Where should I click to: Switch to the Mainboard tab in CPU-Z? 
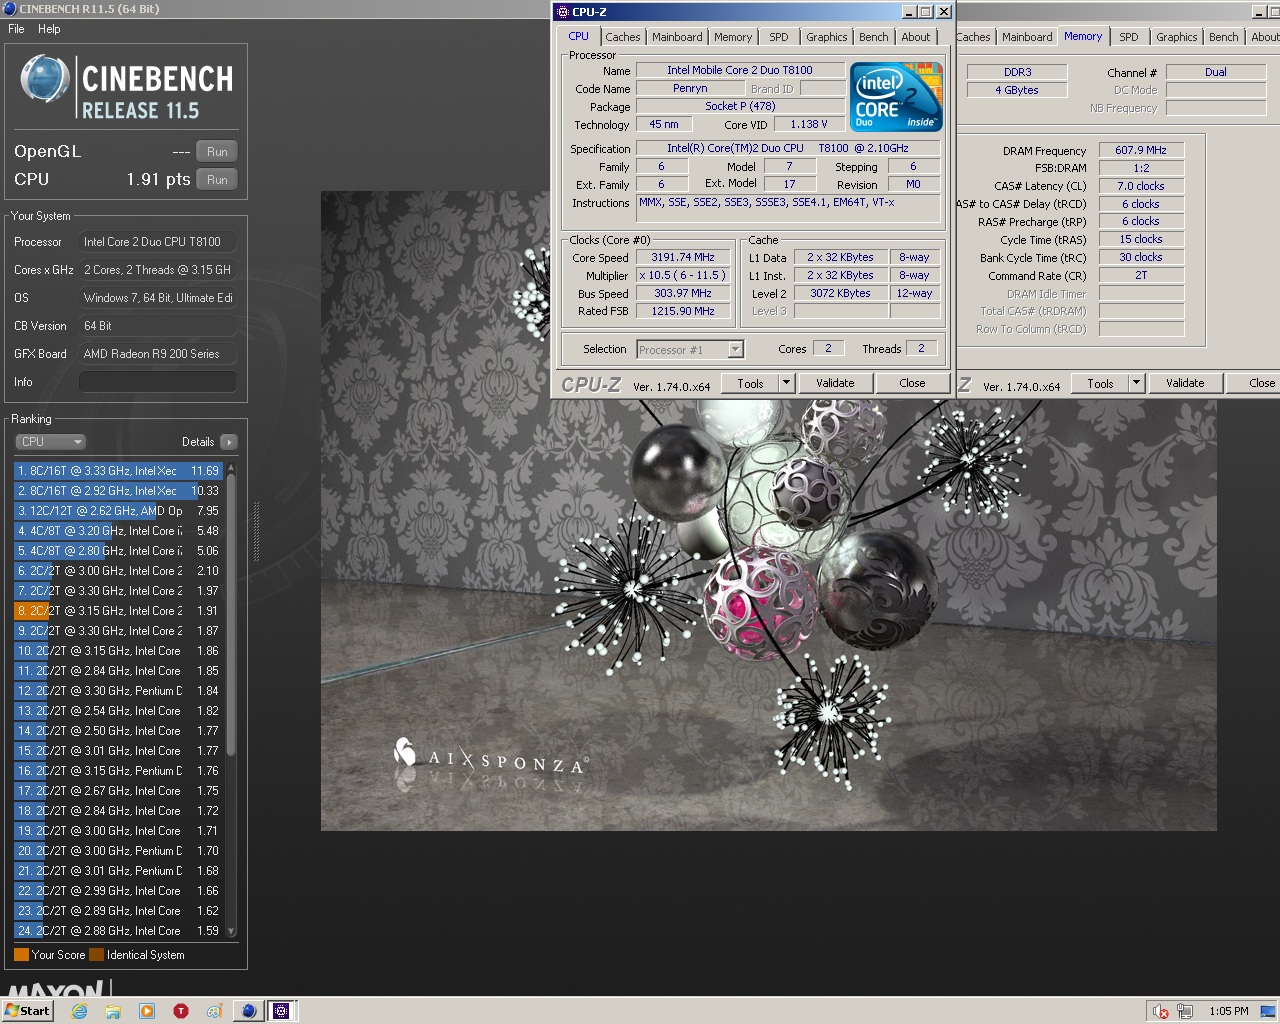pos(677,37)
